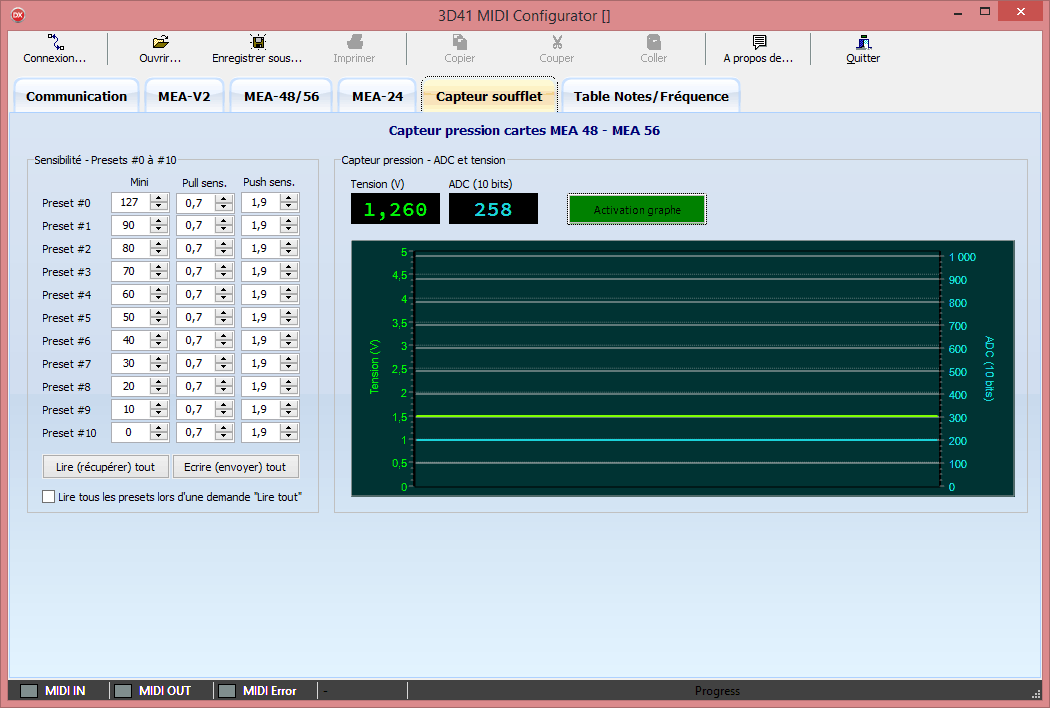Click the ADC display reading 258
Image resolution: width=1050 pixels, height=708 pixels.
pos(493,209)
